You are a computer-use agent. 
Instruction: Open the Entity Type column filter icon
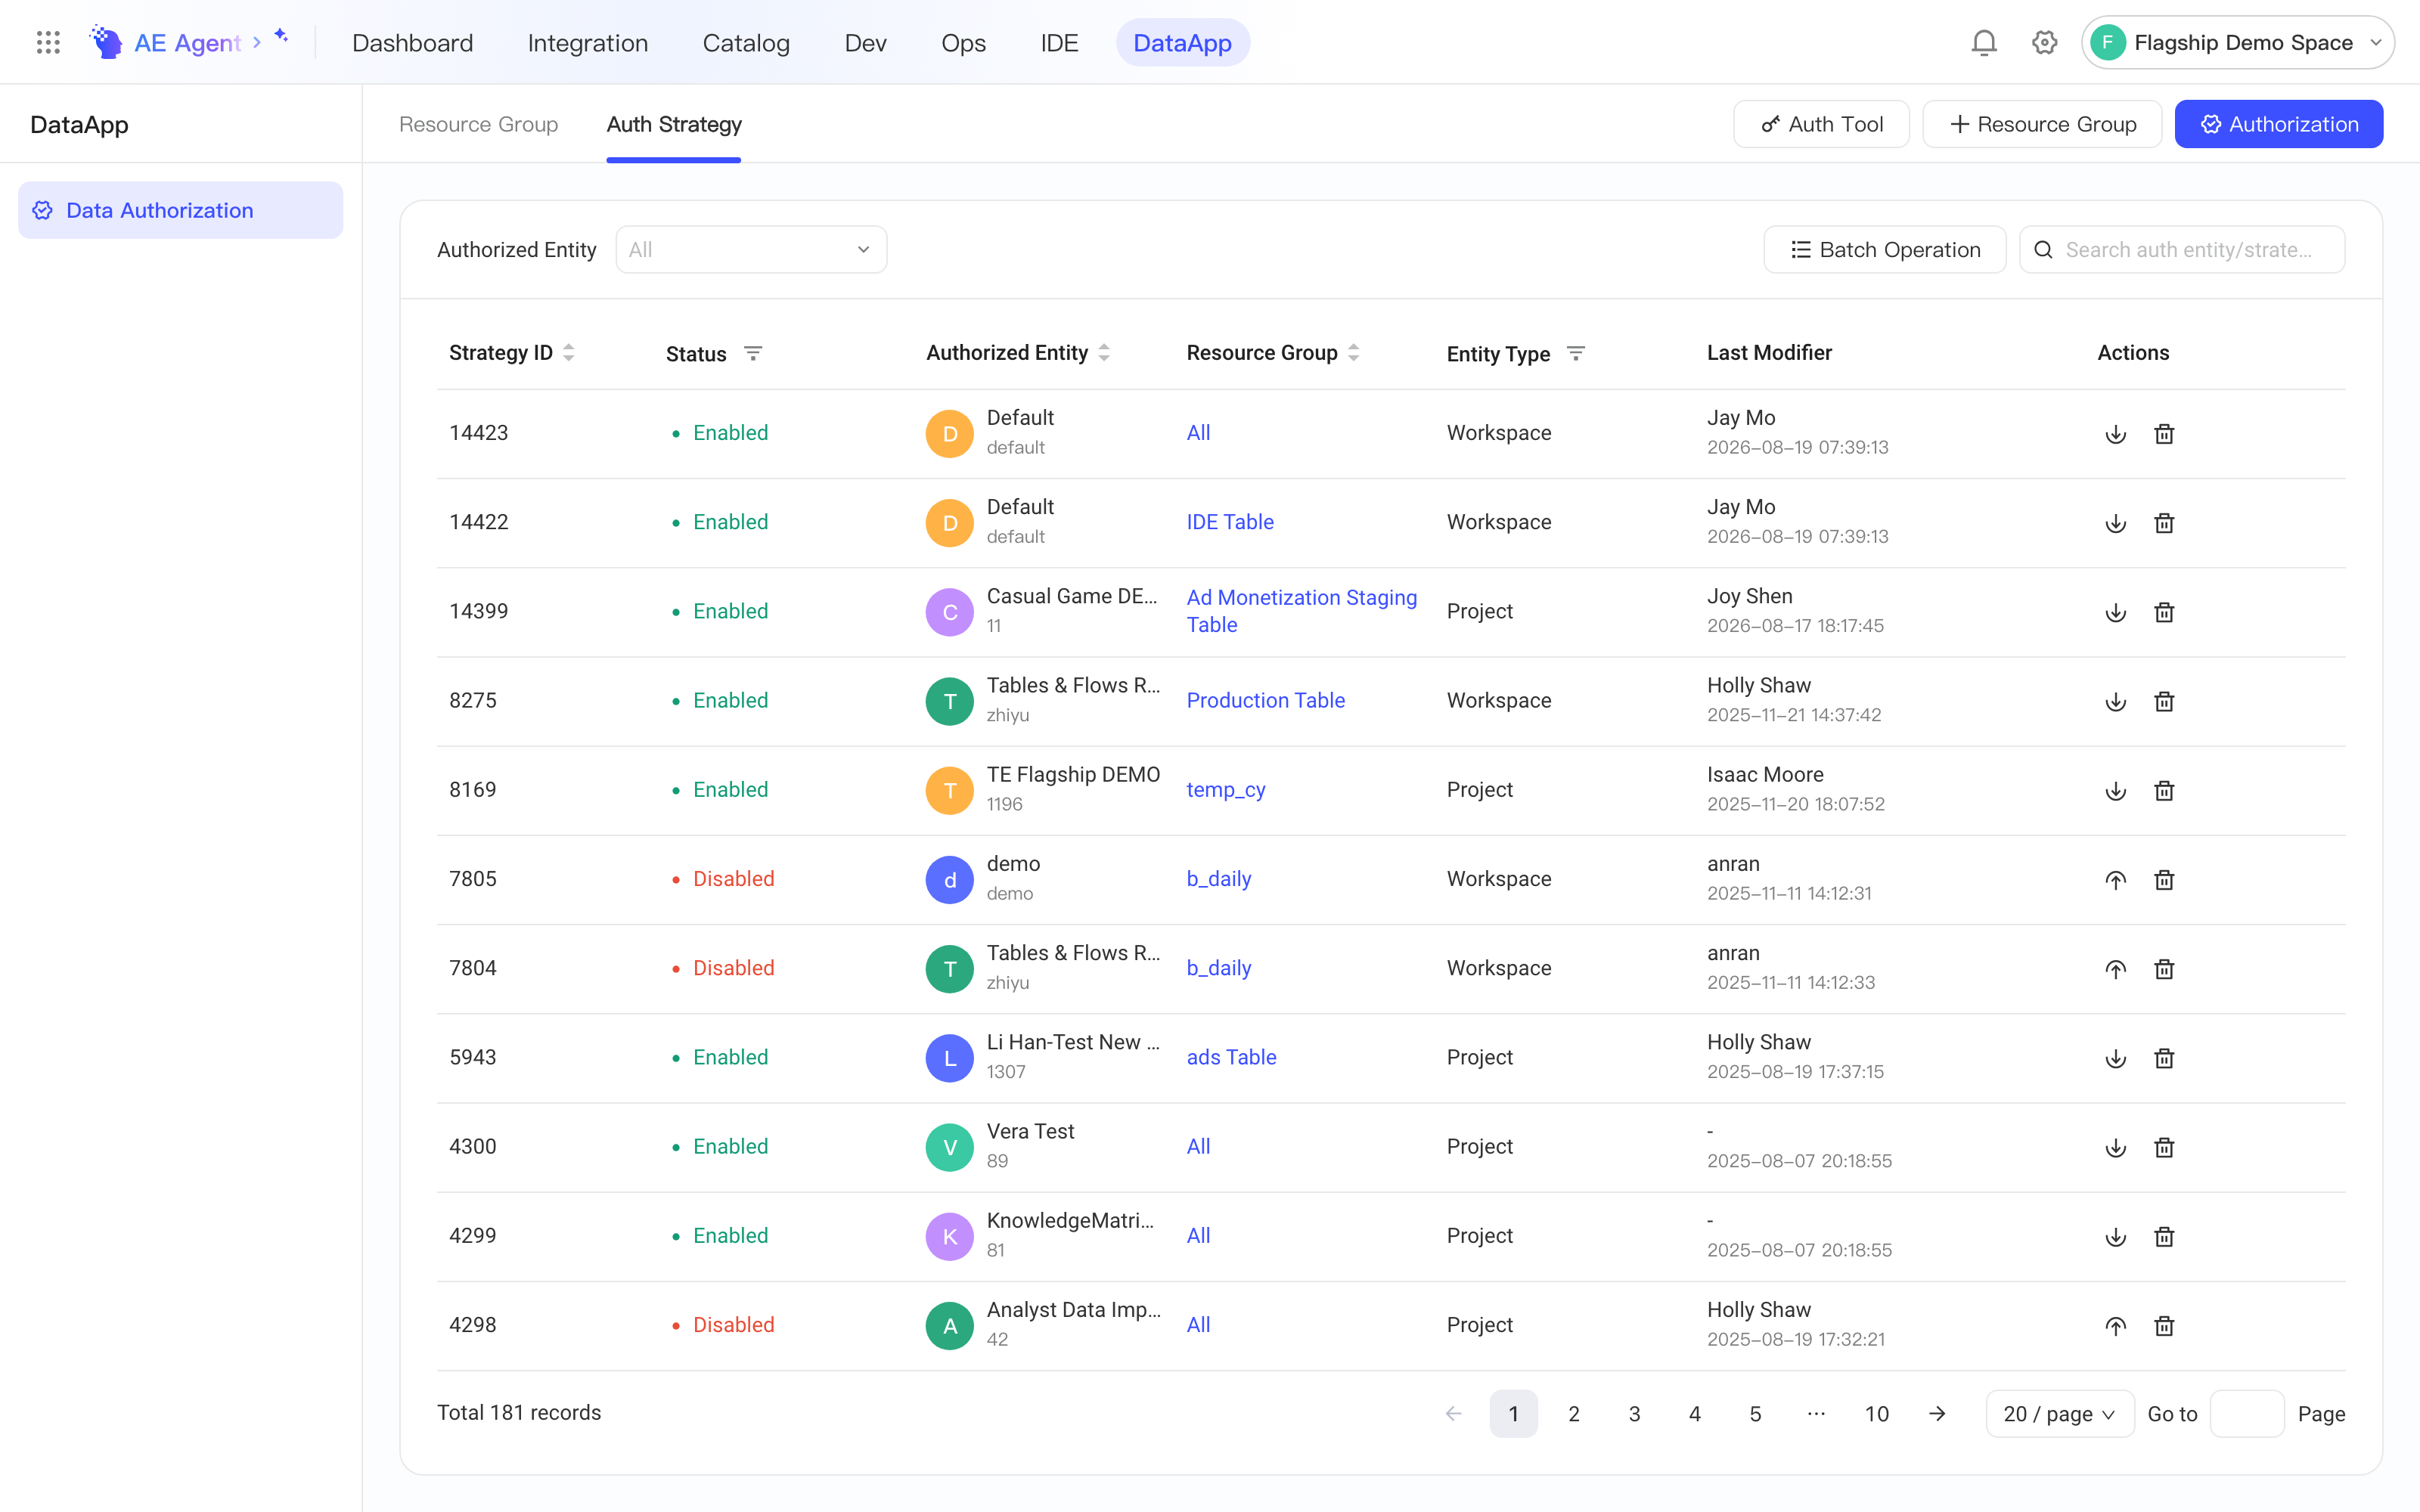pyautogui.click(x=1576, y=353)
